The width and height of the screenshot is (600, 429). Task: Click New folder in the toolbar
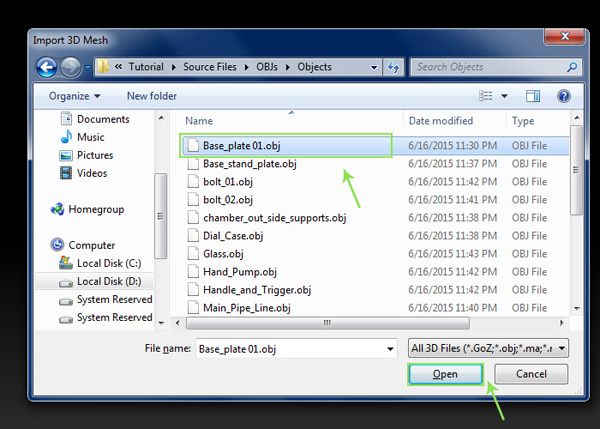pos(152,96)
